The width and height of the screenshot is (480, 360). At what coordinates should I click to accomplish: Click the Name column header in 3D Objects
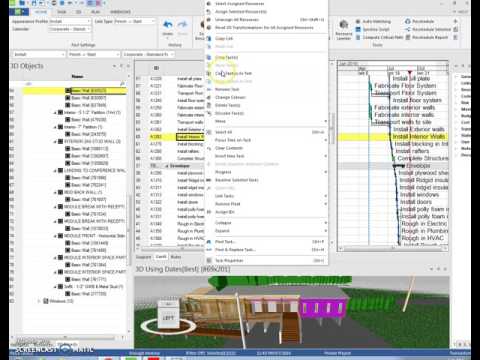[x=77, y=76]
